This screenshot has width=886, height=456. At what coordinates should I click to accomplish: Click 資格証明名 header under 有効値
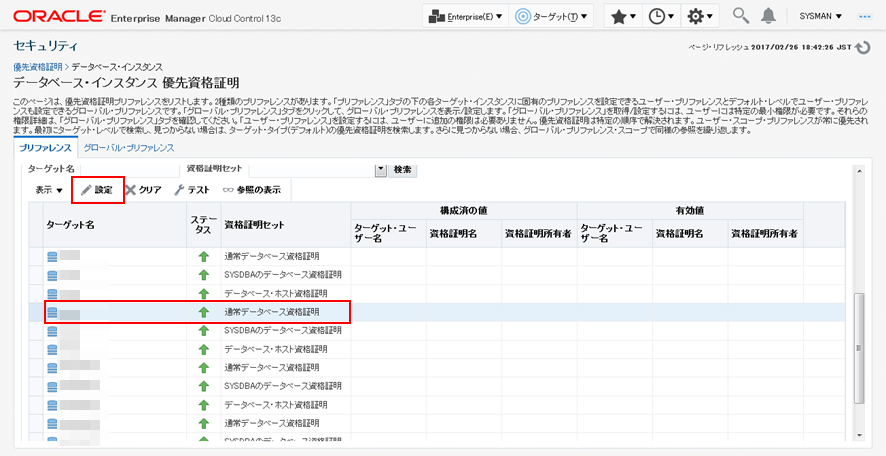point(690,233)
